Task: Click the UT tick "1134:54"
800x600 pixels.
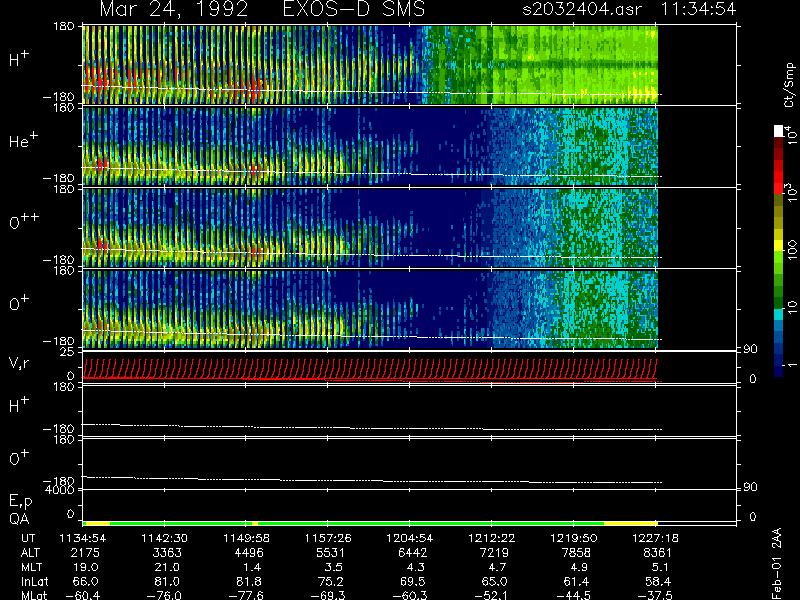Action: [83, 538]
